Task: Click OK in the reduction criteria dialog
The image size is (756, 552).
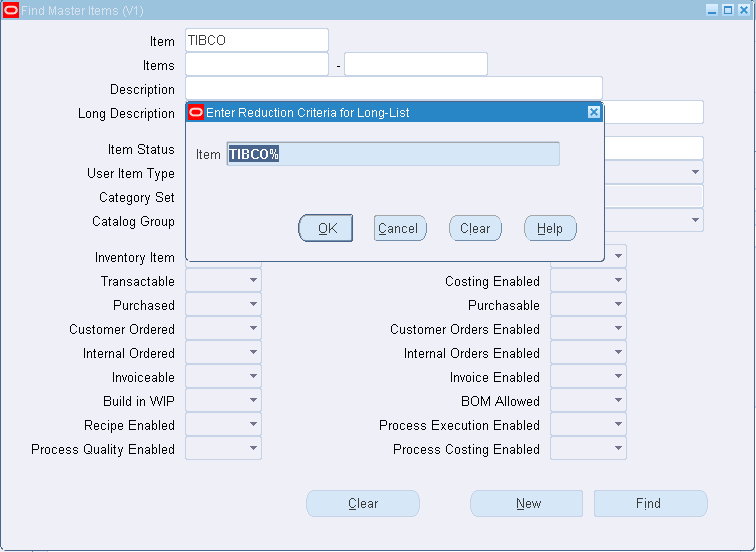Action: 326,228
